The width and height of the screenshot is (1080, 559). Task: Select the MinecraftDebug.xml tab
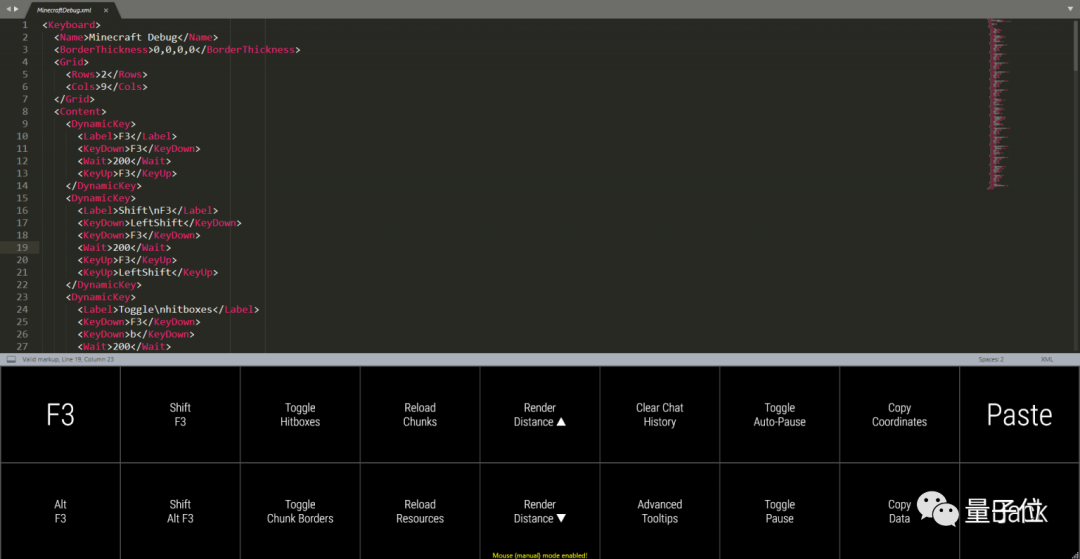[x=72, y=10]
